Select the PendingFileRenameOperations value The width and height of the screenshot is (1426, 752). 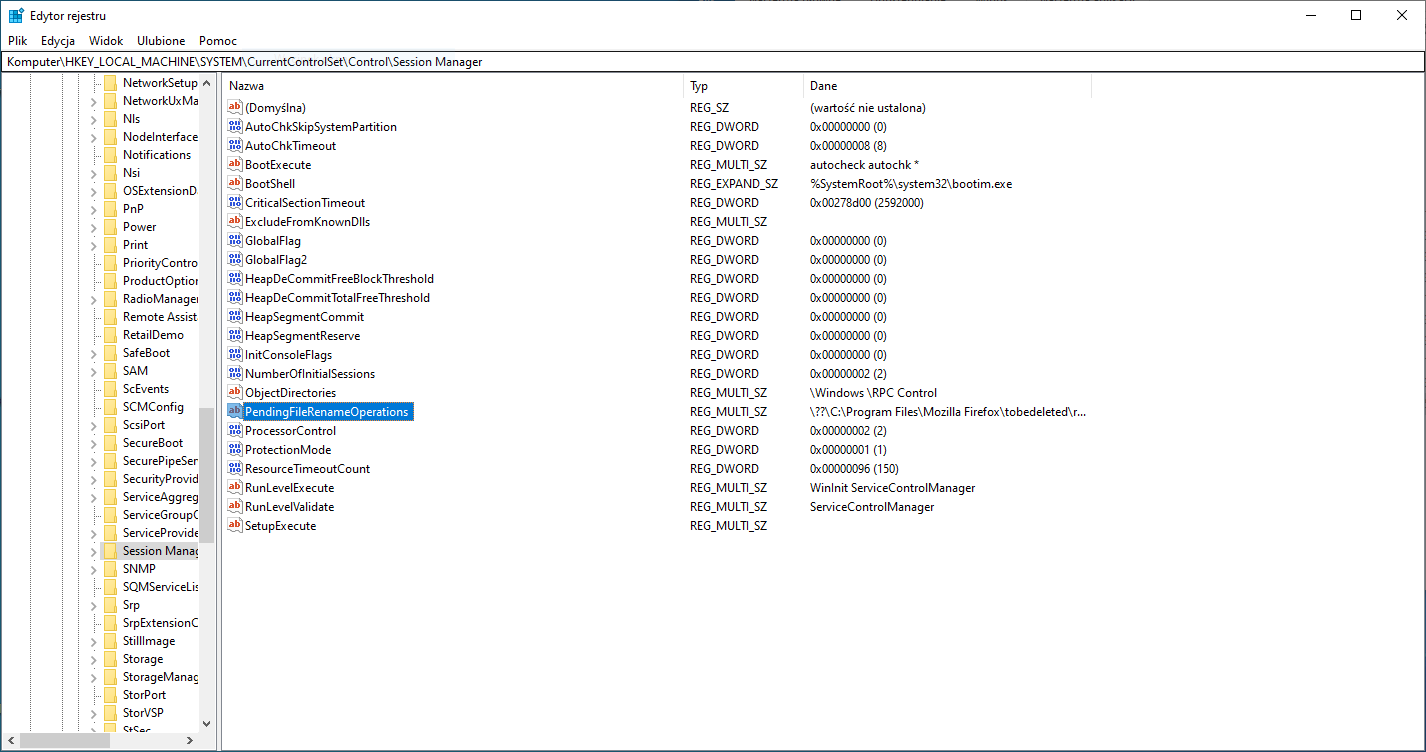click(326, 412)
